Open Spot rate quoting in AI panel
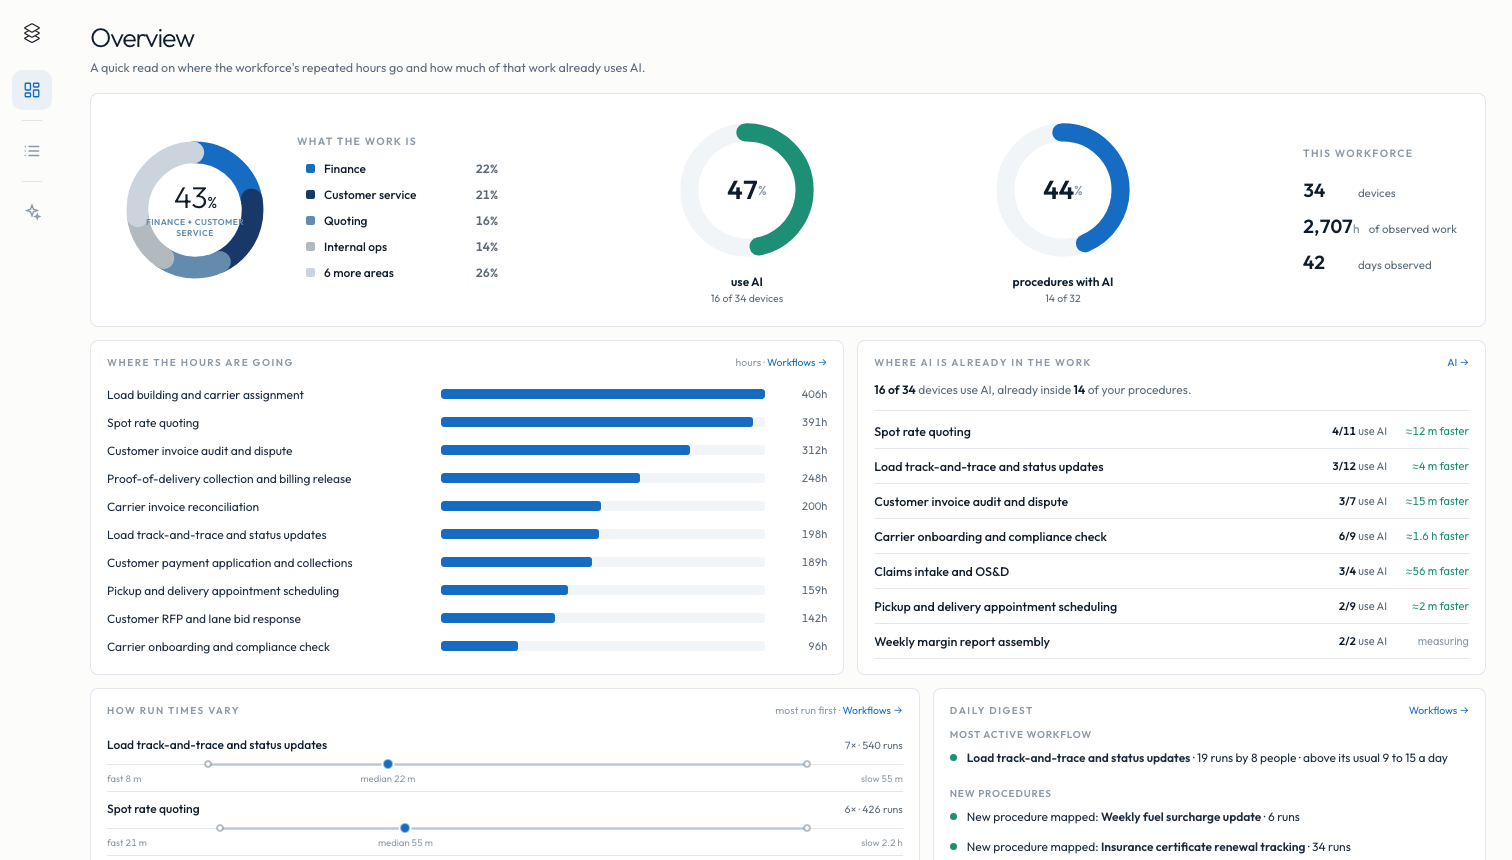Screen dimensions: 1512x860 pos(1171,432)
